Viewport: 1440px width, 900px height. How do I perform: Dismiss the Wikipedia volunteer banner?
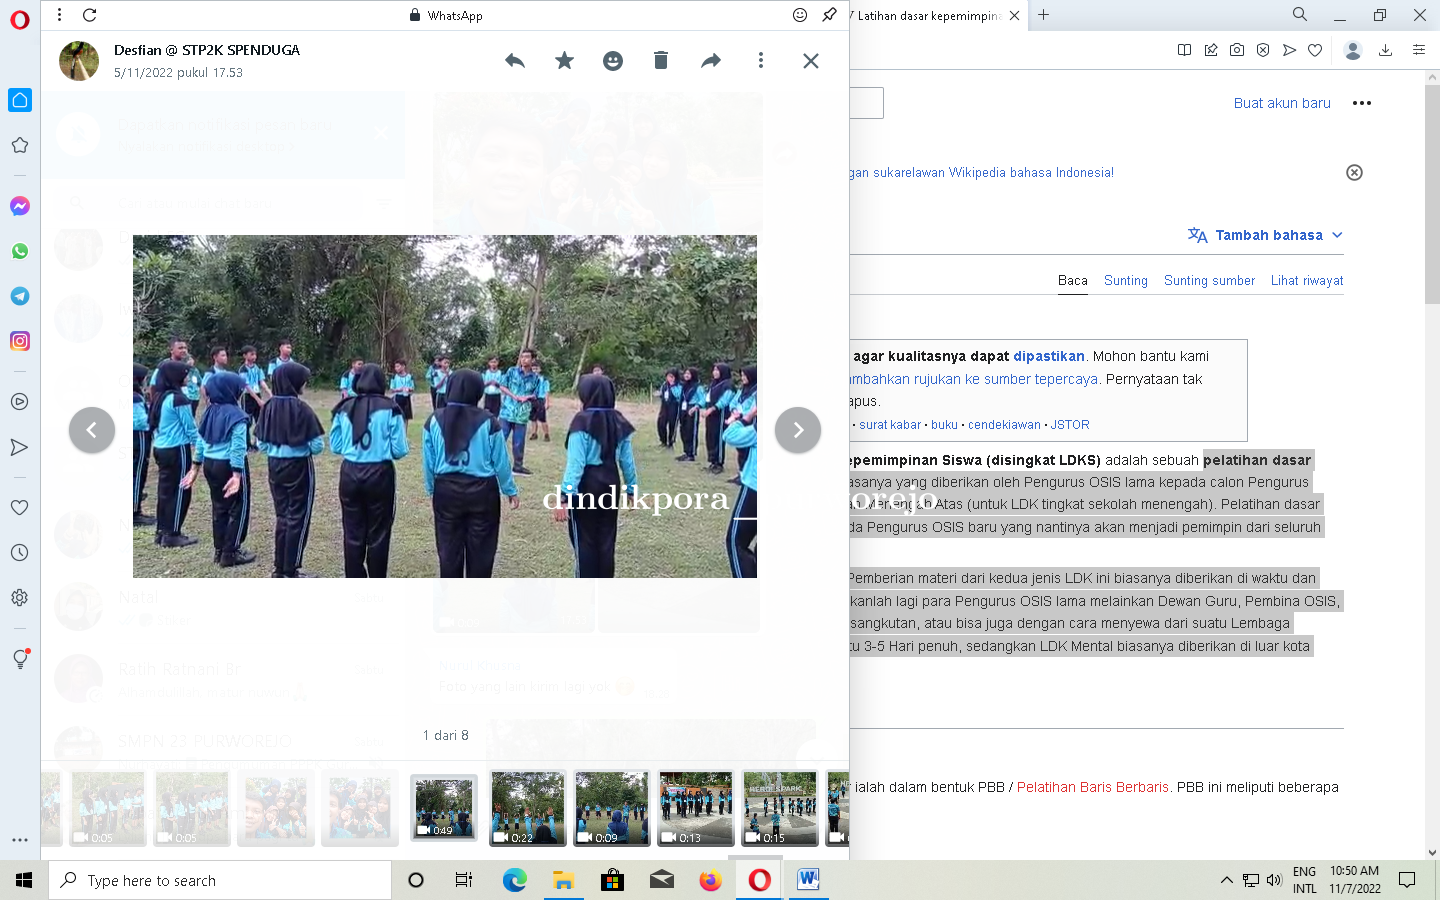point(1355,173)
